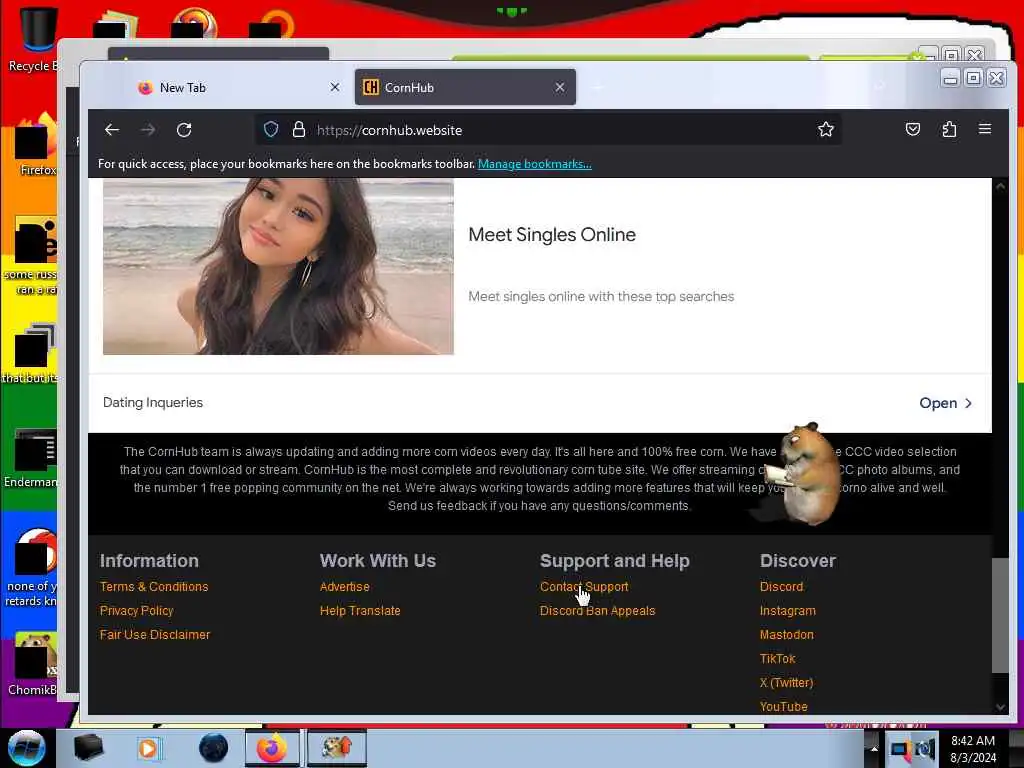1024x768 pixels.
Task: Click the scrollbar down arrow
Action: pos(1000,707)
